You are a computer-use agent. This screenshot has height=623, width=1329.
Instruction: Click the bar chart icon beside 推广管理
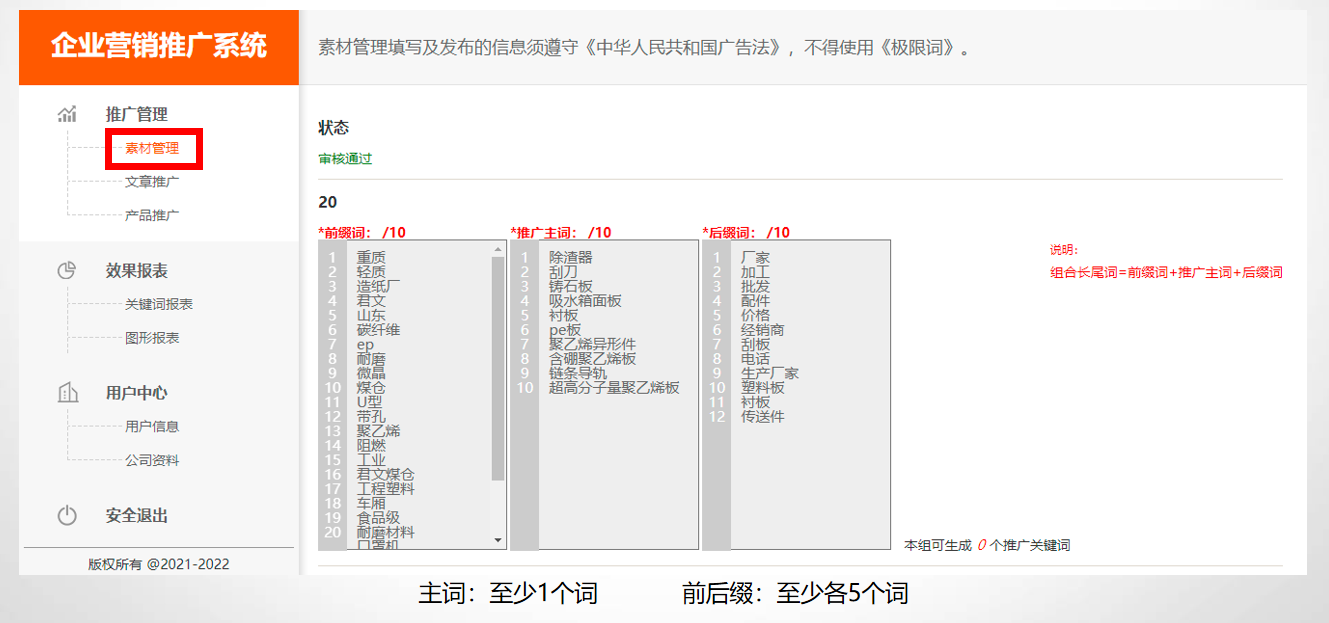[67, 114]
